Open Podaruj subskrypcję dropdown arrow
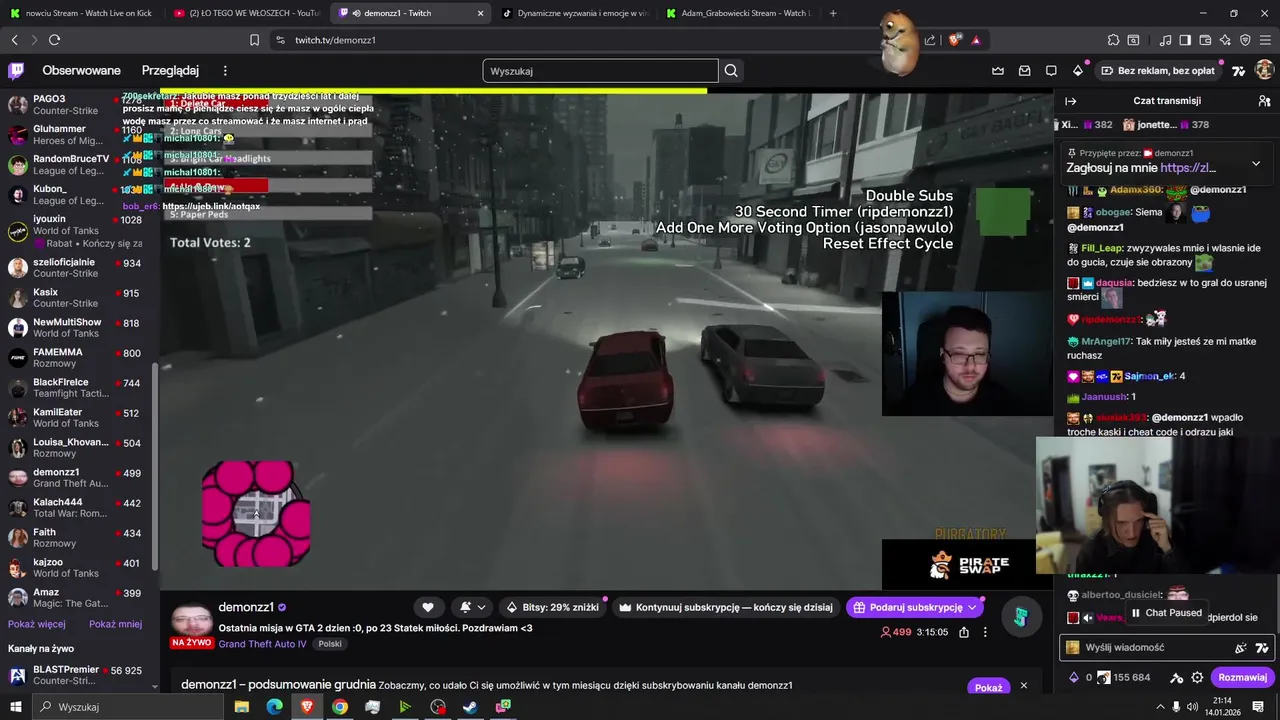Viewport: 1280px width, 720px height. point(972,607)
